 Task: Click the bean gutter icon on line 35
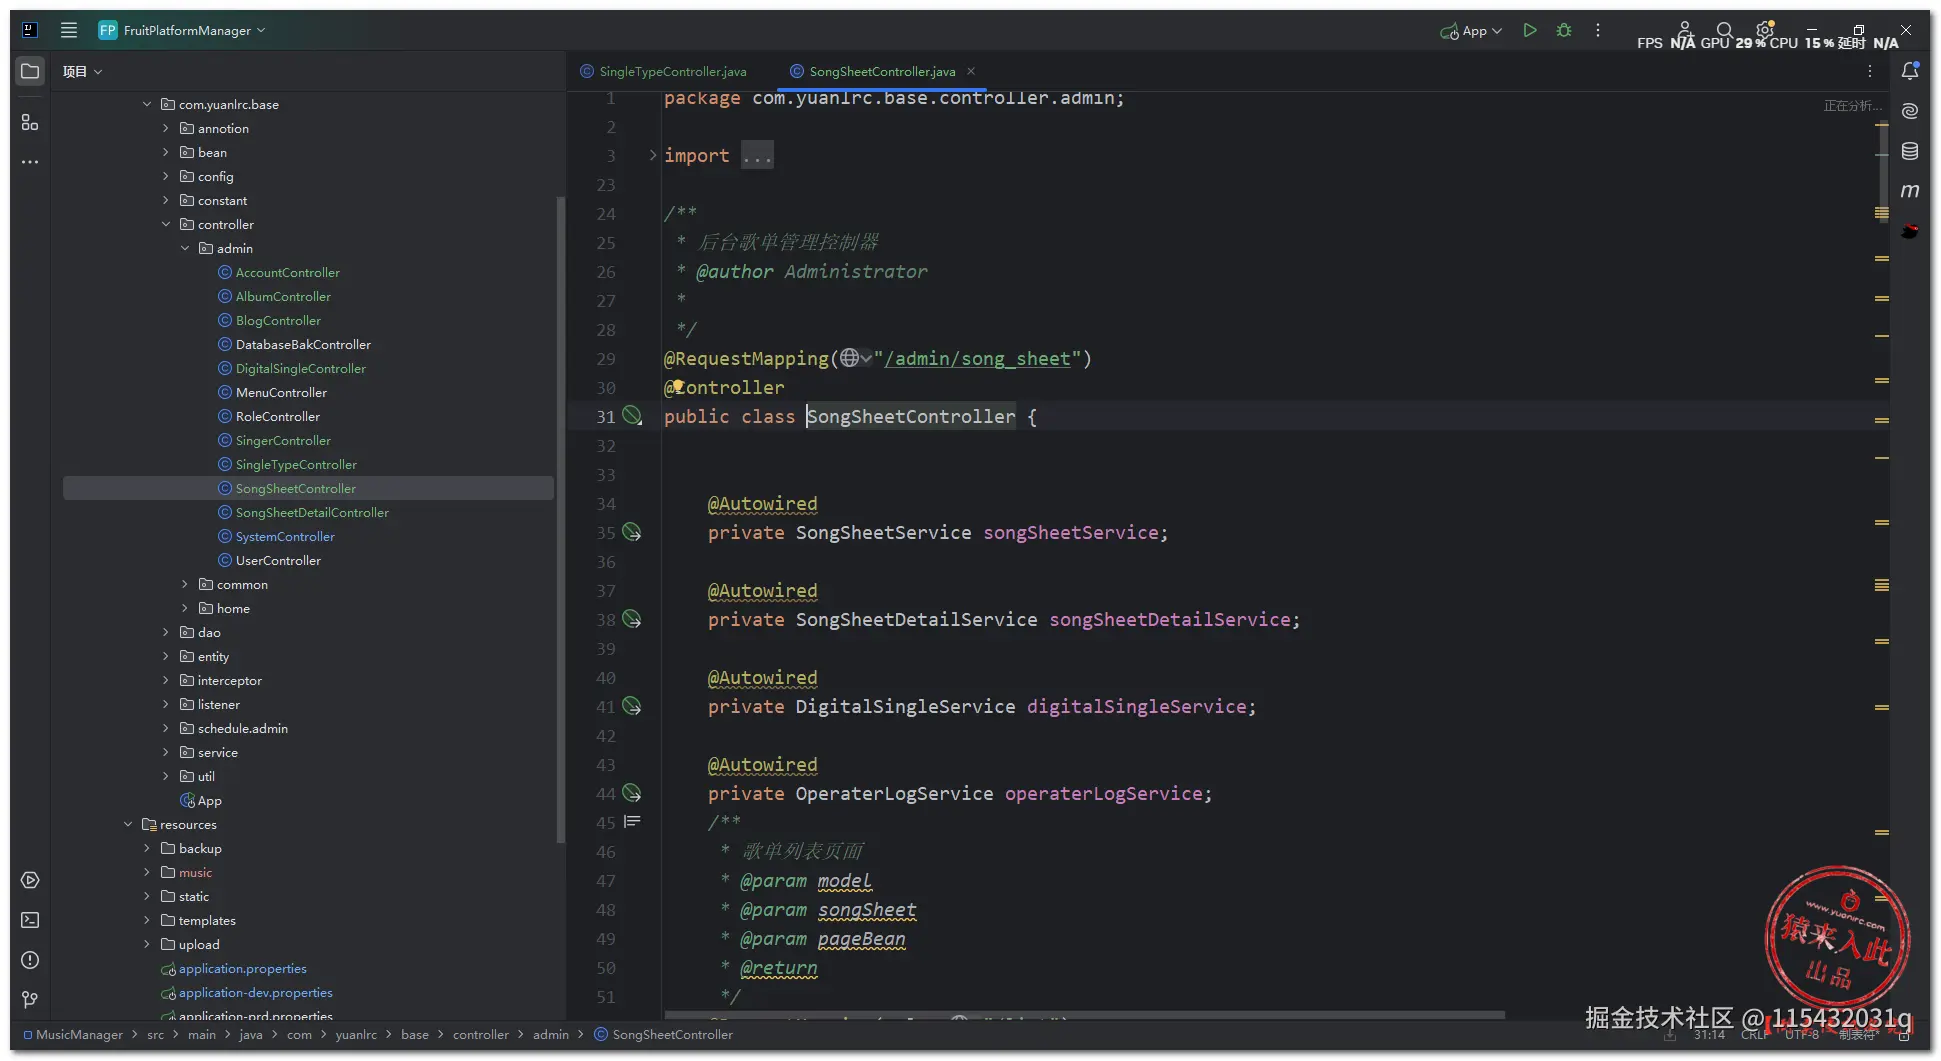coord(632,532)
